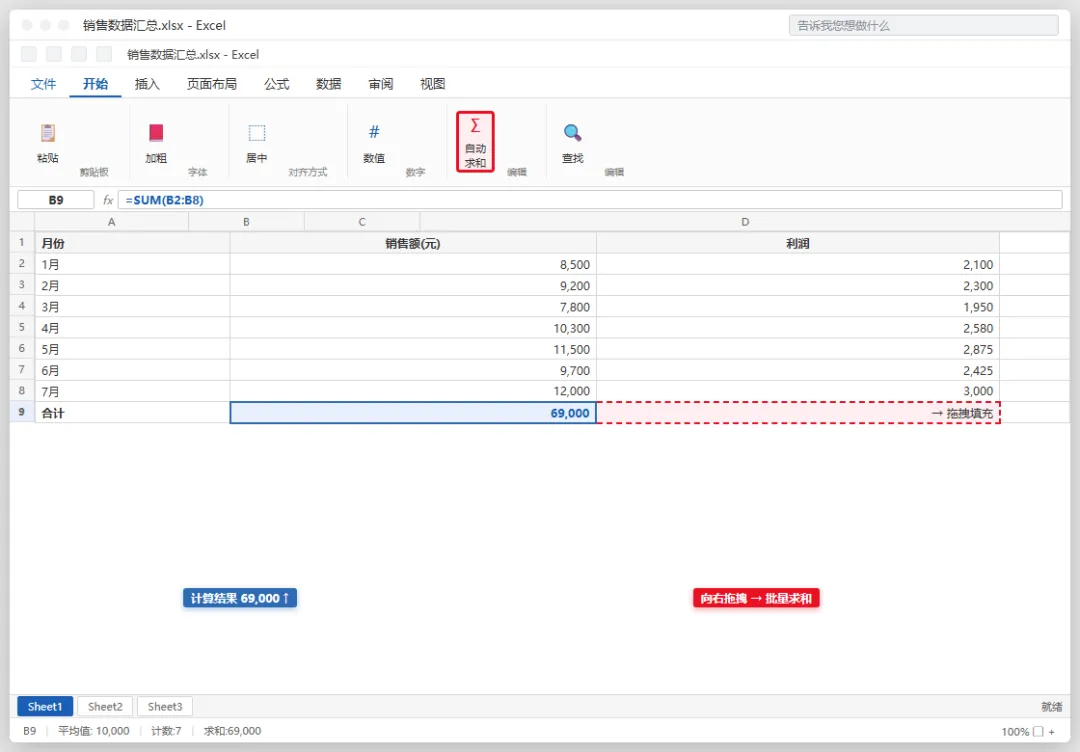This screenshot has height=752, width=1080.
Task: Switch to Sheet2 worksheet tab
Action: point(105,707)
